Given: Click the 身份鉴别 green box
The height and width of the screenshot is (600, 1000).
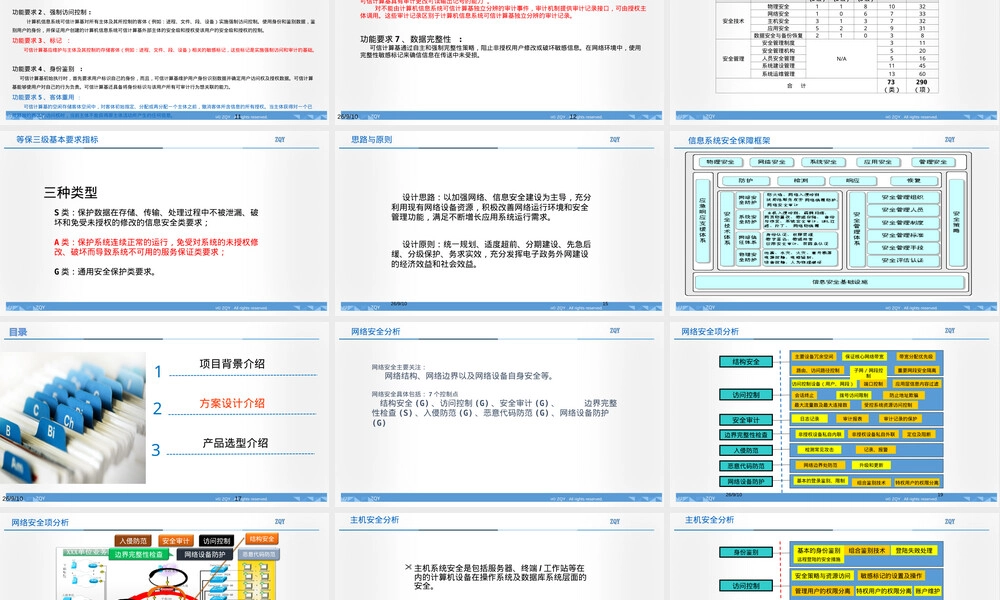Looking at the screenshot, I should coord(746,552).
